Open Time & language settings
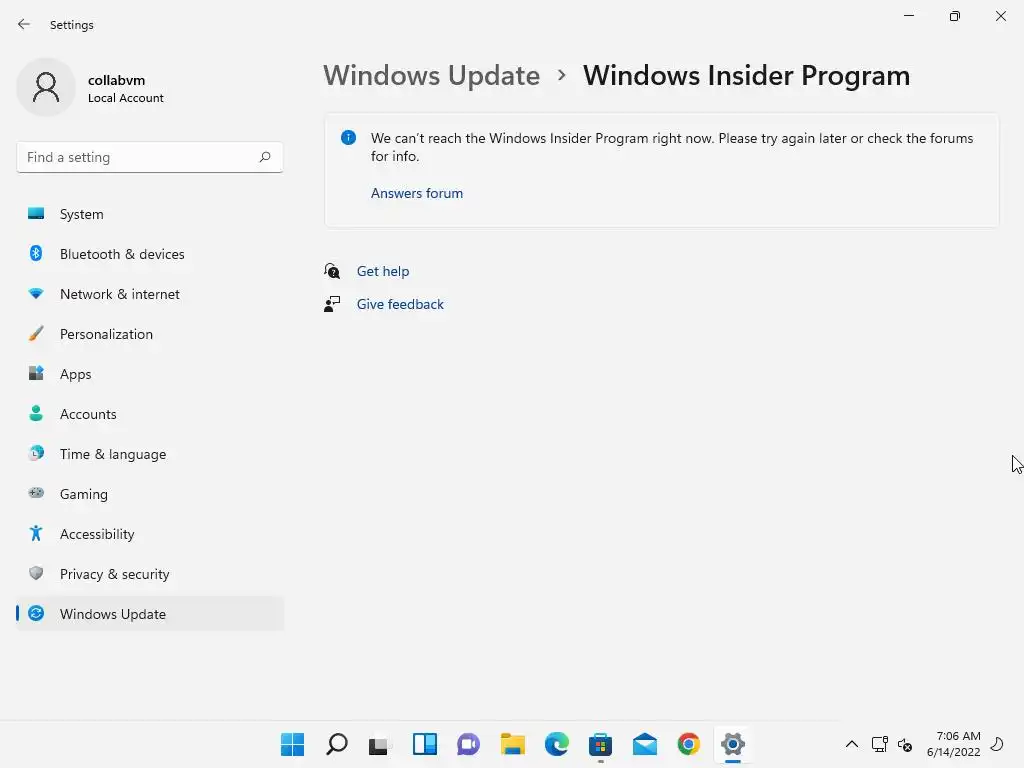The width and height of the screenshot is (1024, 768). (x=150, y=454)
